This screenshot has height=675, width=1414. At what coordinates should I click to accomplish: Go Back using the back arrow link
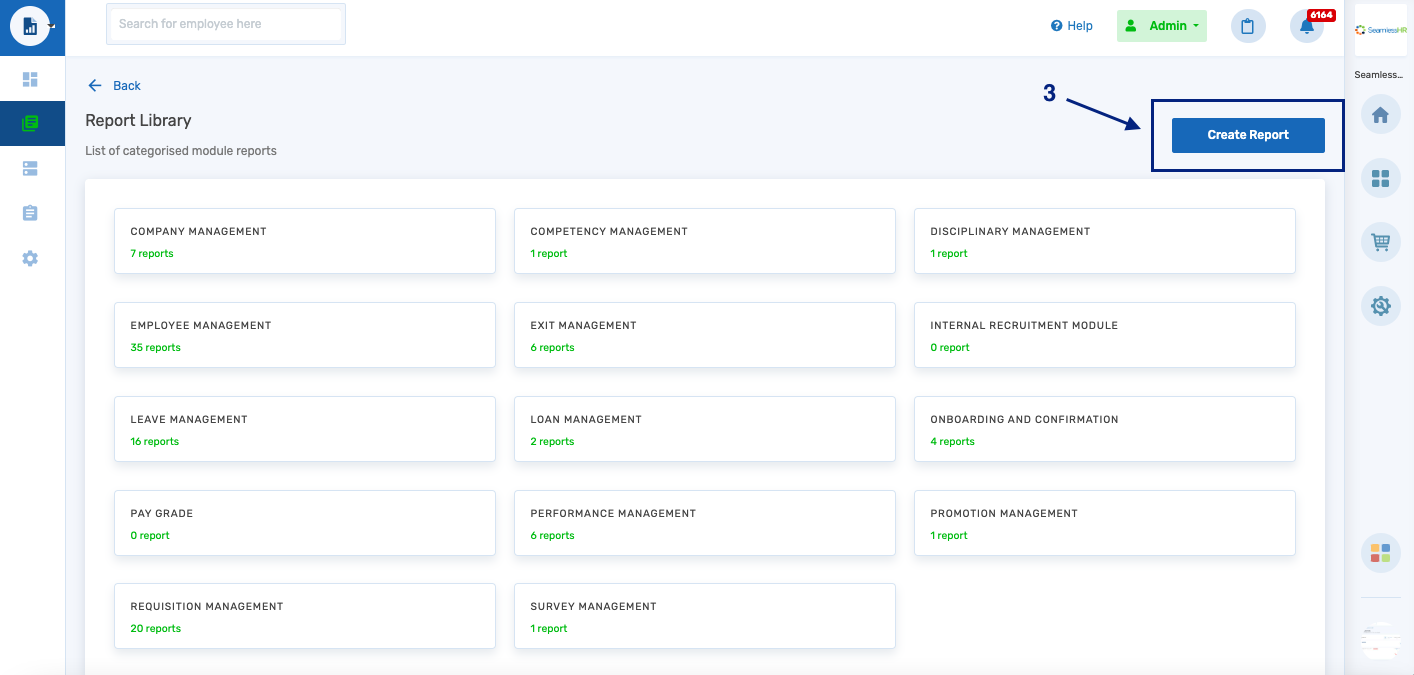[x=113, y=85]
